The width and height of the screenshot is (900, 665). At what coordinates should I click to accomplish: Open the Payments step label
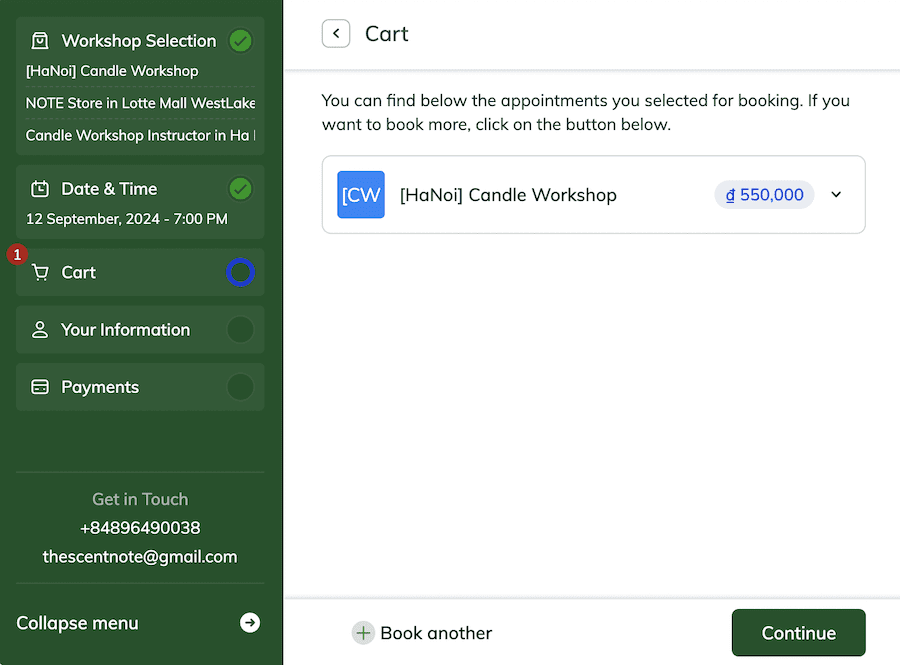pos(100,387)
